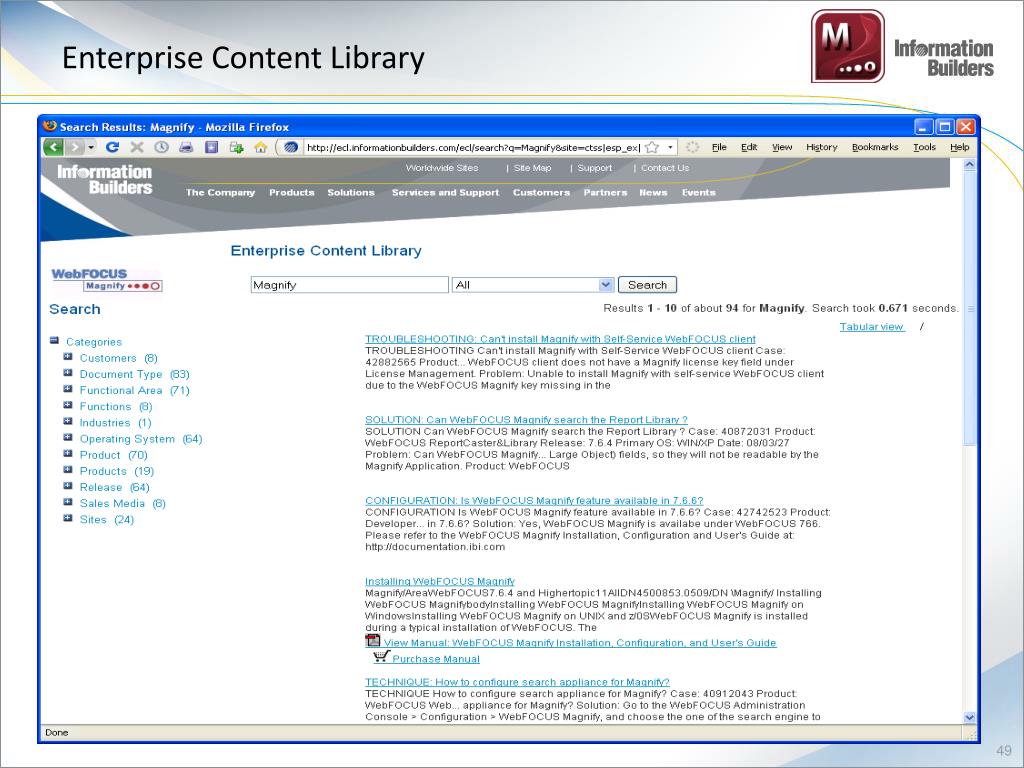Expand the Industries (1) category
This screenshot has width=1024, height=768.
tap(68, 421)
